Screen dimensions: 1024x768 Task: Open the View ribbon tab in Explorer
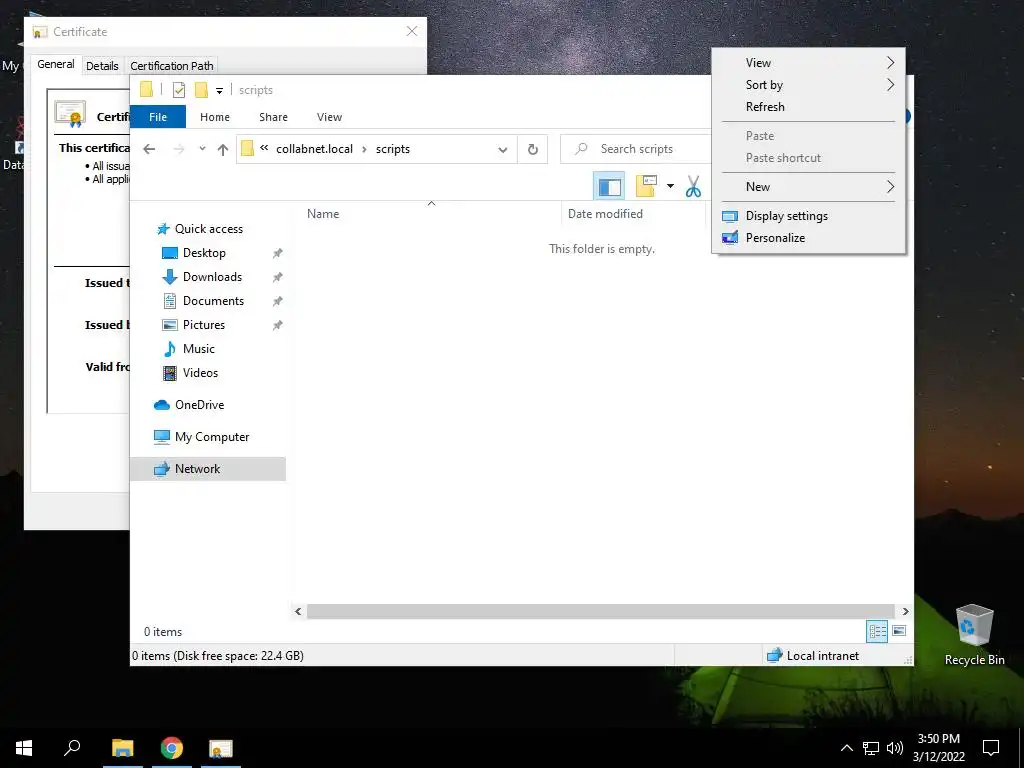329,117
